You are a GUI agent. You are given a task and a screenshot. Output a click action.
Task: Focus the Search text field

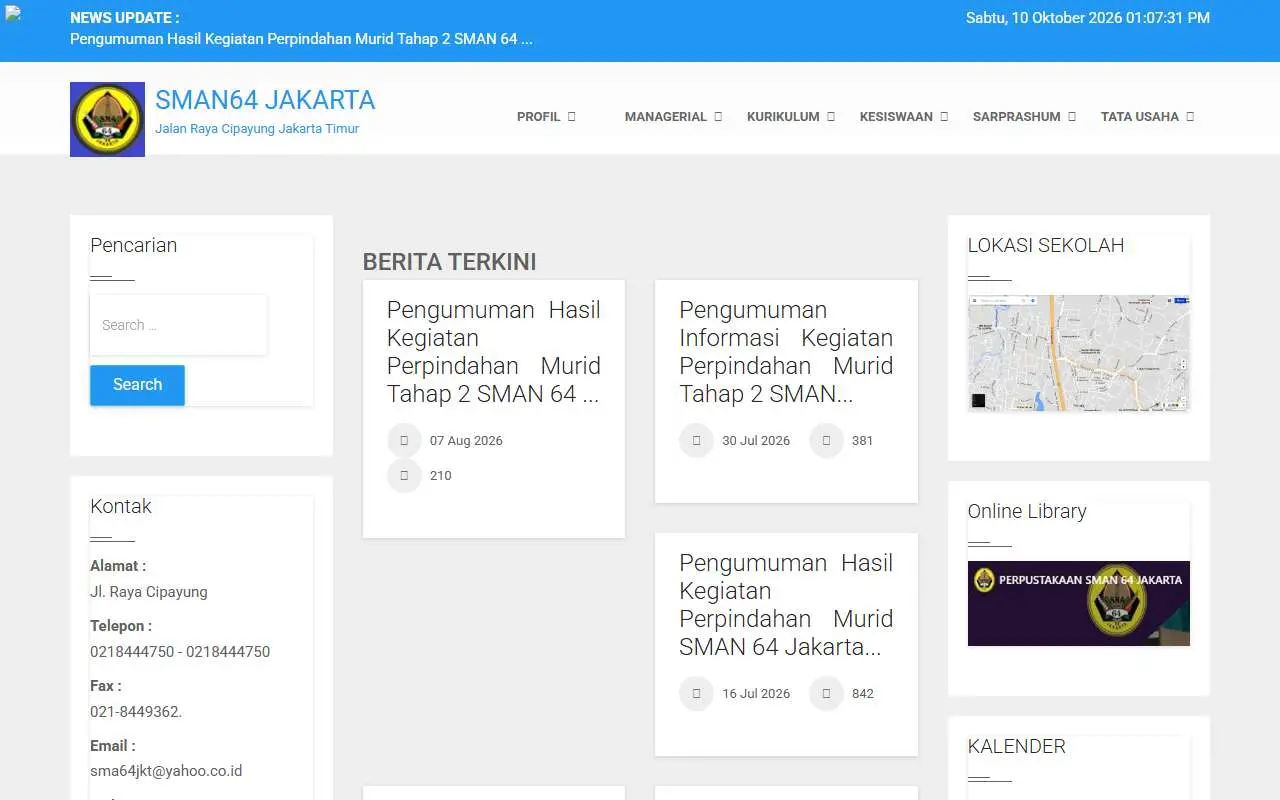[178, 325]
